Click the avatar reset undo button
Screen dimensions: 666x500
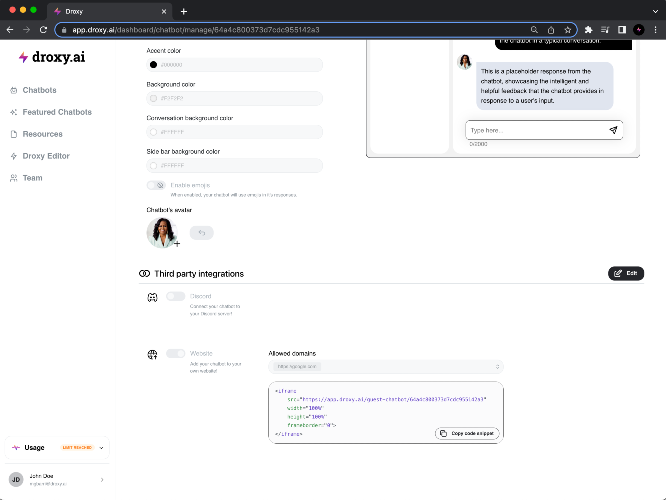(x=201, y=233)
